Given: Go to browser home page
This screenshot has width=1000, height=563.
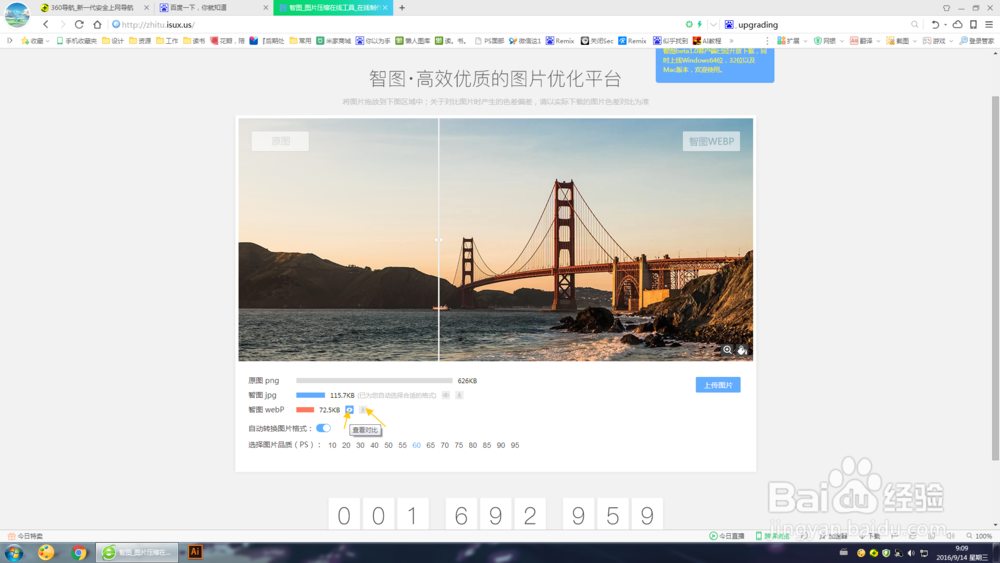Looking at the screenshot, I should pyautogui.click(x=97, y=24).
